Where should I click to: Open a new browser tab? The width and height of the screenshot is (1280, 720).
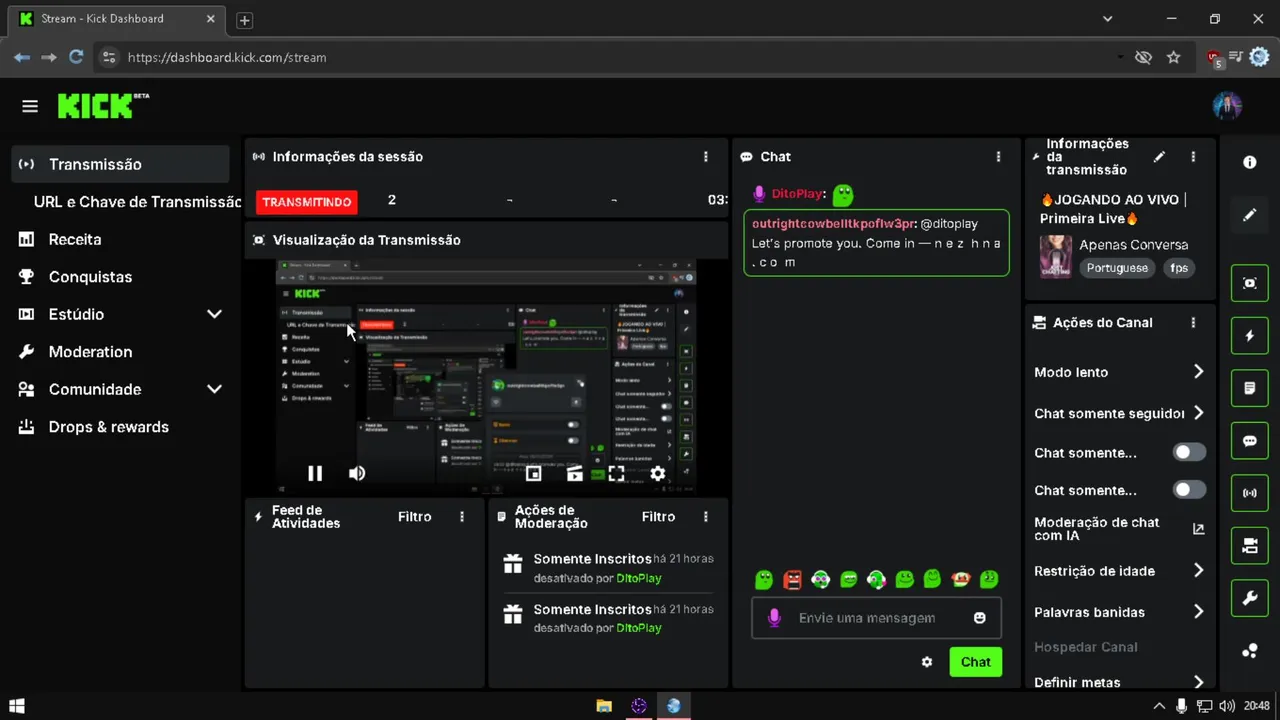coord(244,20)
